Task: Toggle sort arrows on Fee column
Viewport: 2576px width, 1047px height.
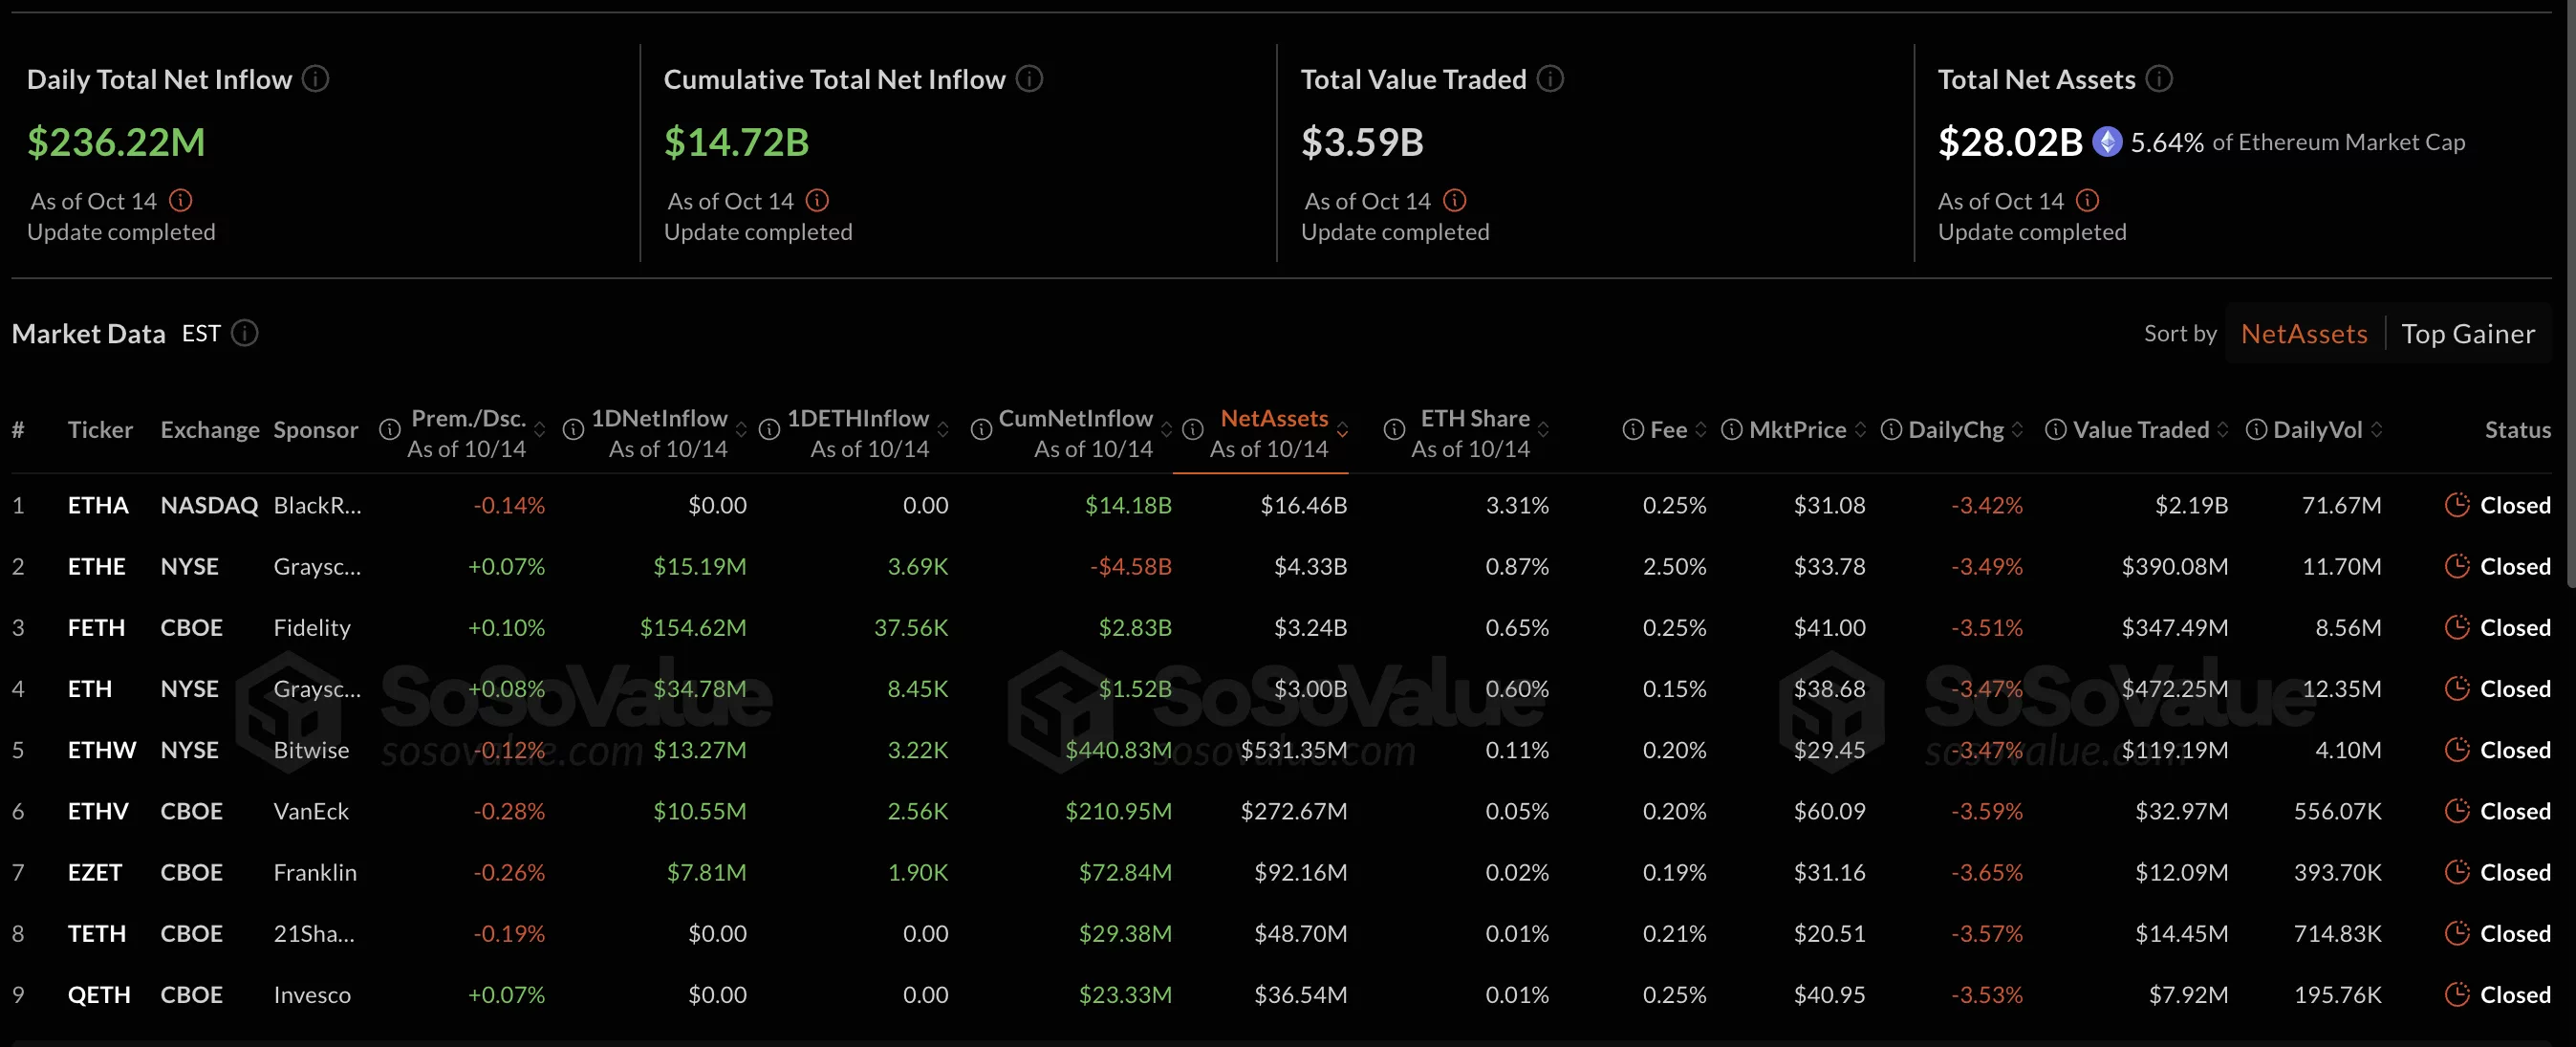Action: 1701,430
